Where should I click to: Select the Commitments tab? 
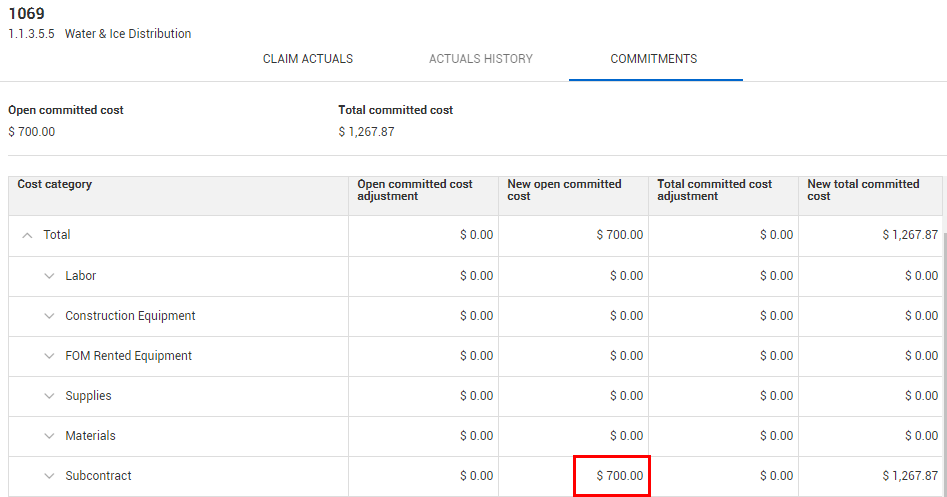point(654,59)
